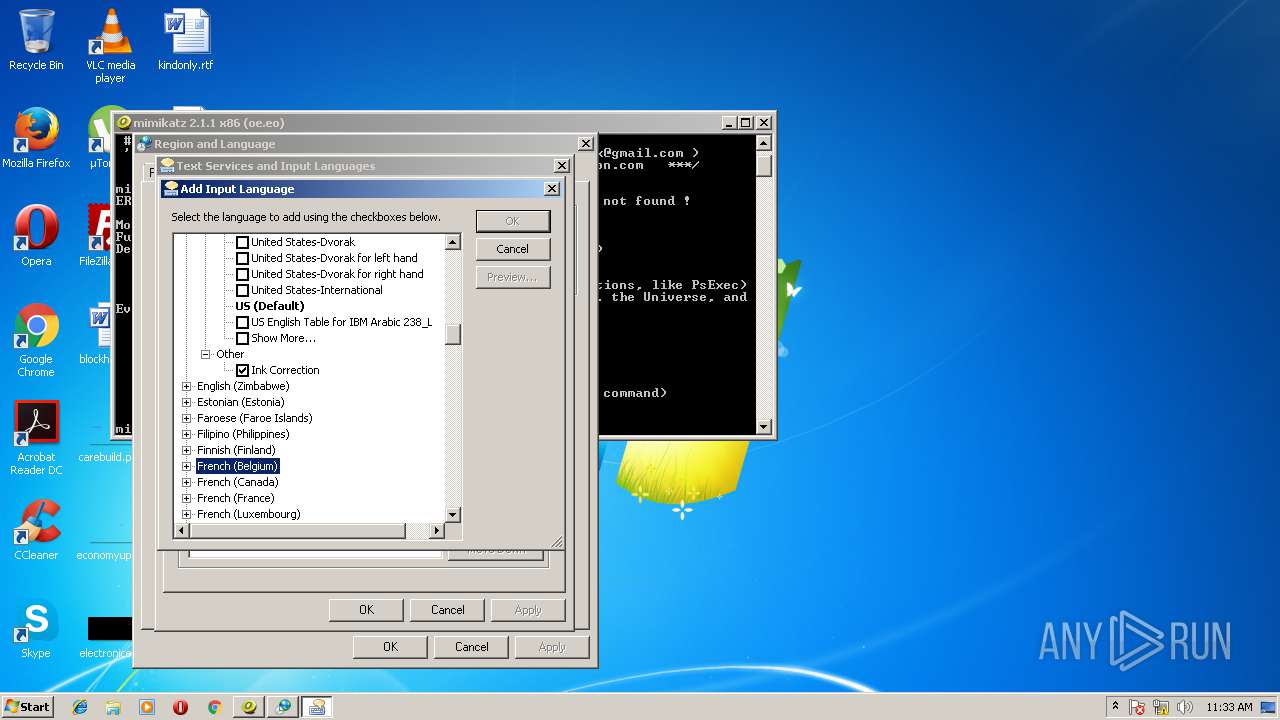Open CCleaner desktop shortcut

(x=36, y=530)
